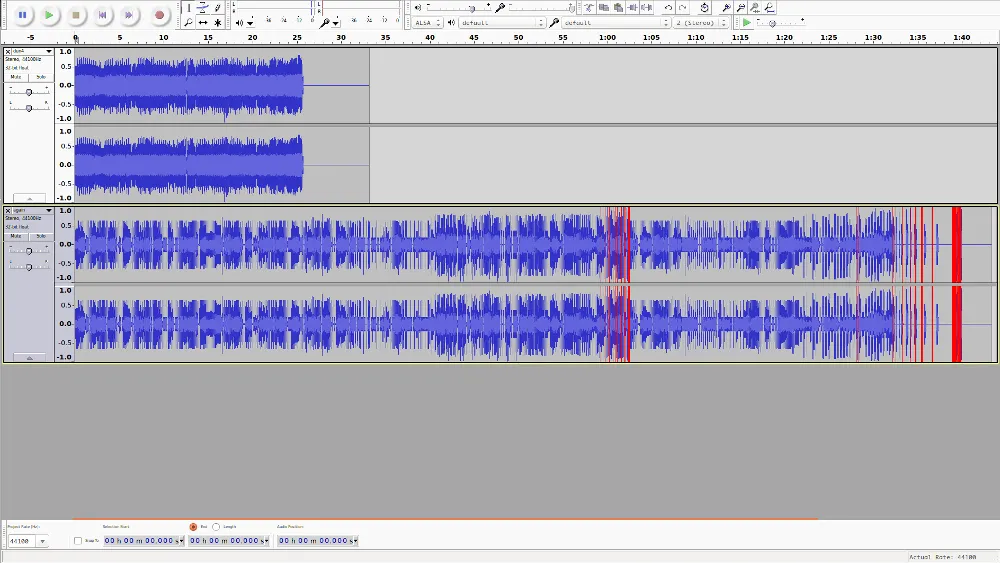Click the Fit Selection zoom icon

[755, 8]
